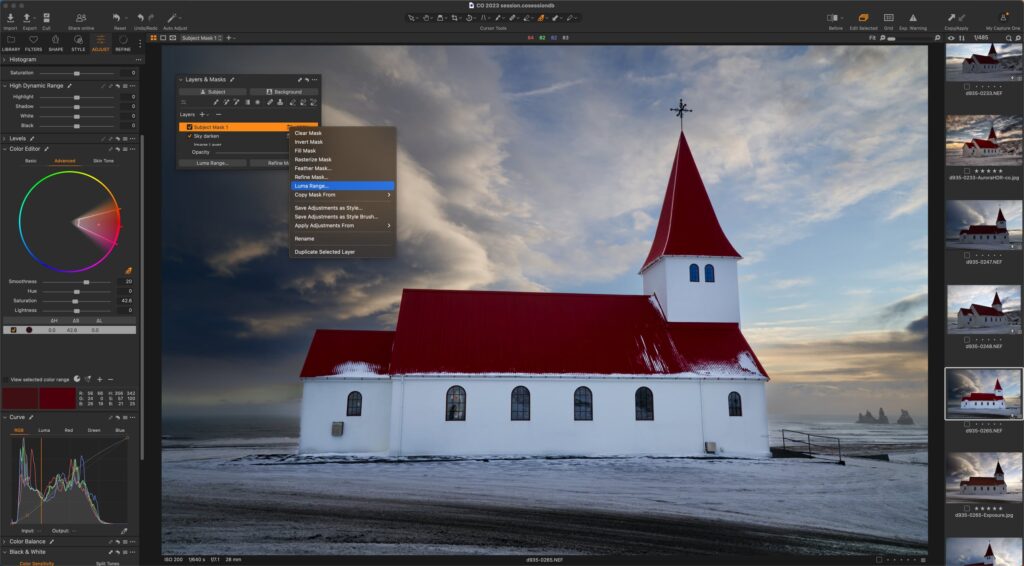
Task: Click the Import icon in the toolbar
Action: [10, 18]
